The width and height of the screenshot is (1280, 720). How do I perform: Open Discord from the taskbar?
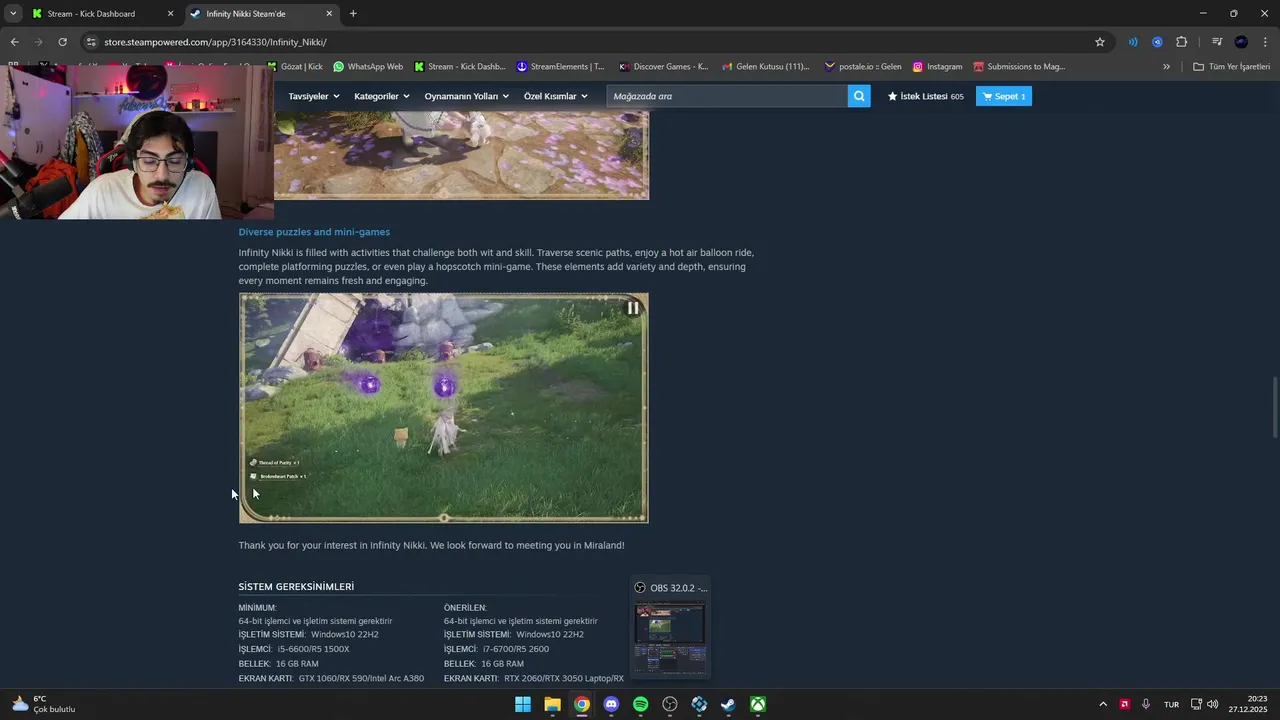click(x=611, y=704)
